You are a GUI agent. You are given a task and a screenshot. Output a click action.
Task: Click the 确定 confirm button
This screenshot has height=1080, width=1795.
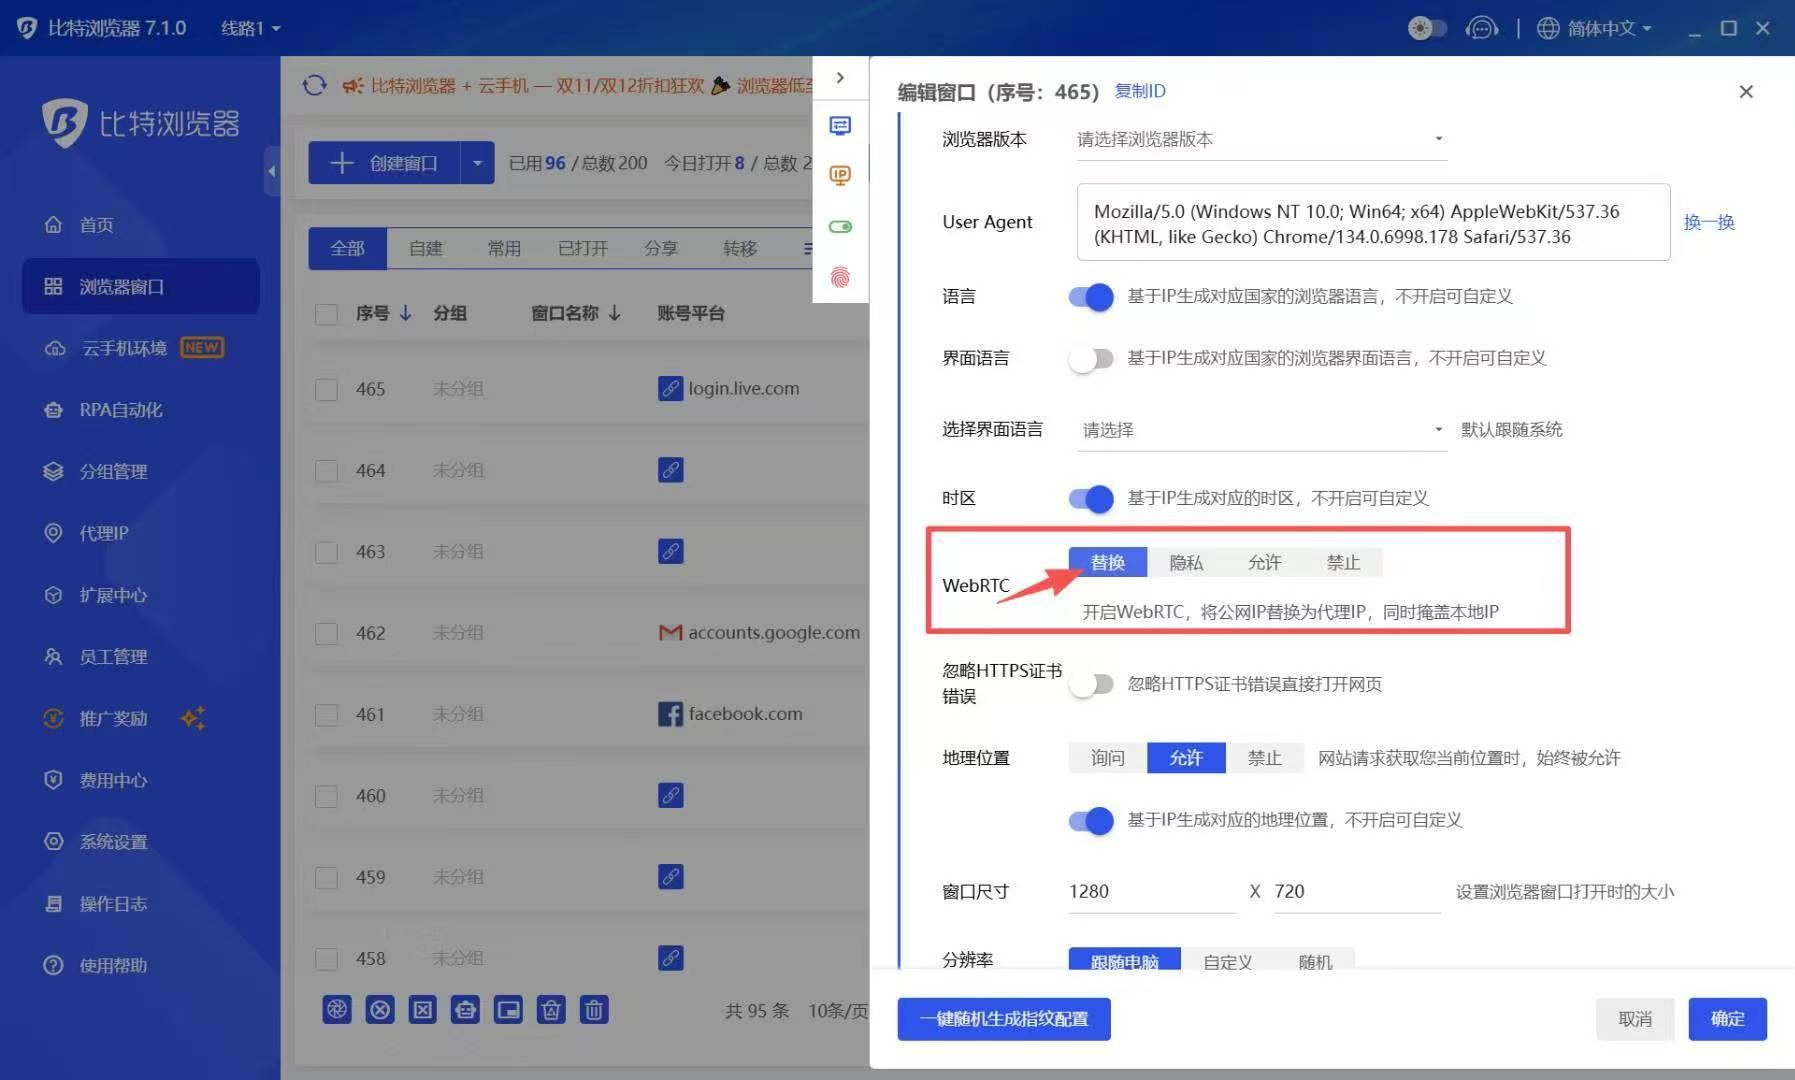coord(1727,1019)
